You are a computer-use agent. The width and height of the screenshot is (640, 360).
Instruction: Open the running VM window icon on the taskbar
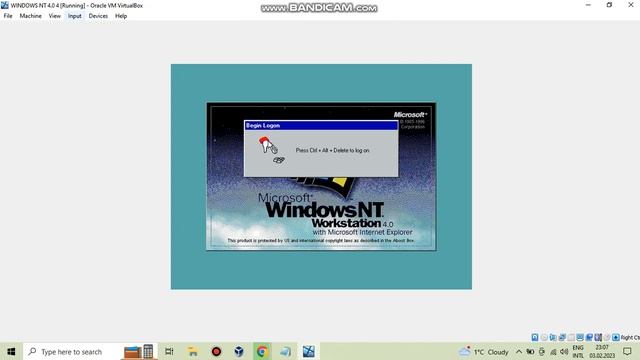(x=309, y=351)
